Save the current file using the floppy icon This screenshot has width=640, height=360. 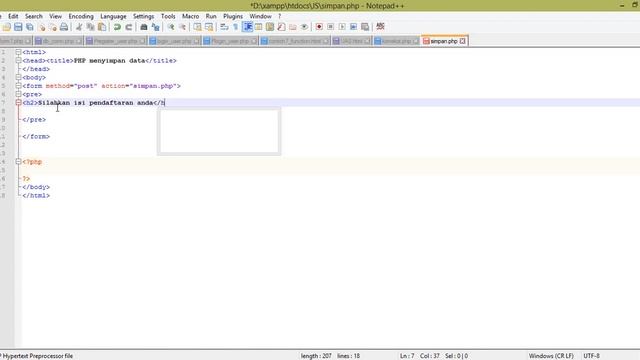pos(18,27)
